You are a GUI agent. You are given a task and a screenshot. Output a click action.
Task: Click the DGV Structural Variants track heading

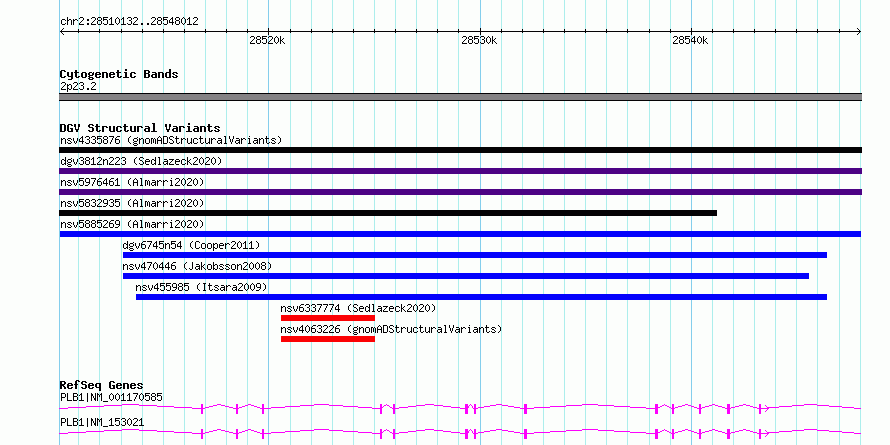point(140,128)
